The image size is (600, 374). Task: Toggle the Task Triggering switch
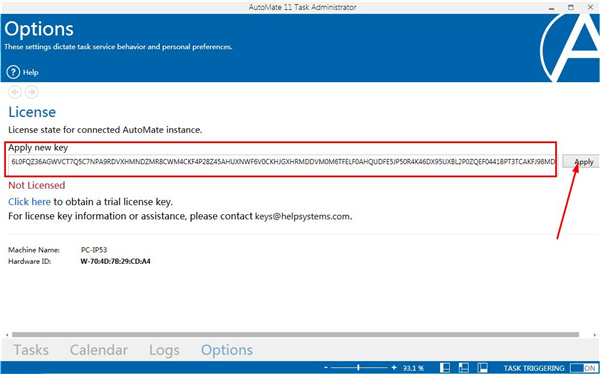click(583, 368)
